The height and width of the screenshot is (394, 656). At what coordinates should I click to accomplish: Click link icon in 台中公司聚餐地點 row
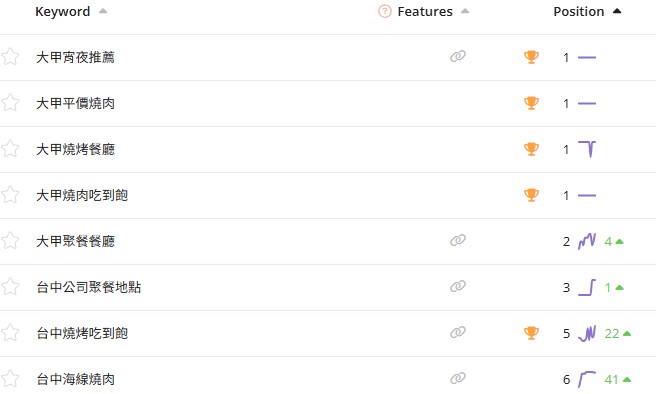[458, 286]
